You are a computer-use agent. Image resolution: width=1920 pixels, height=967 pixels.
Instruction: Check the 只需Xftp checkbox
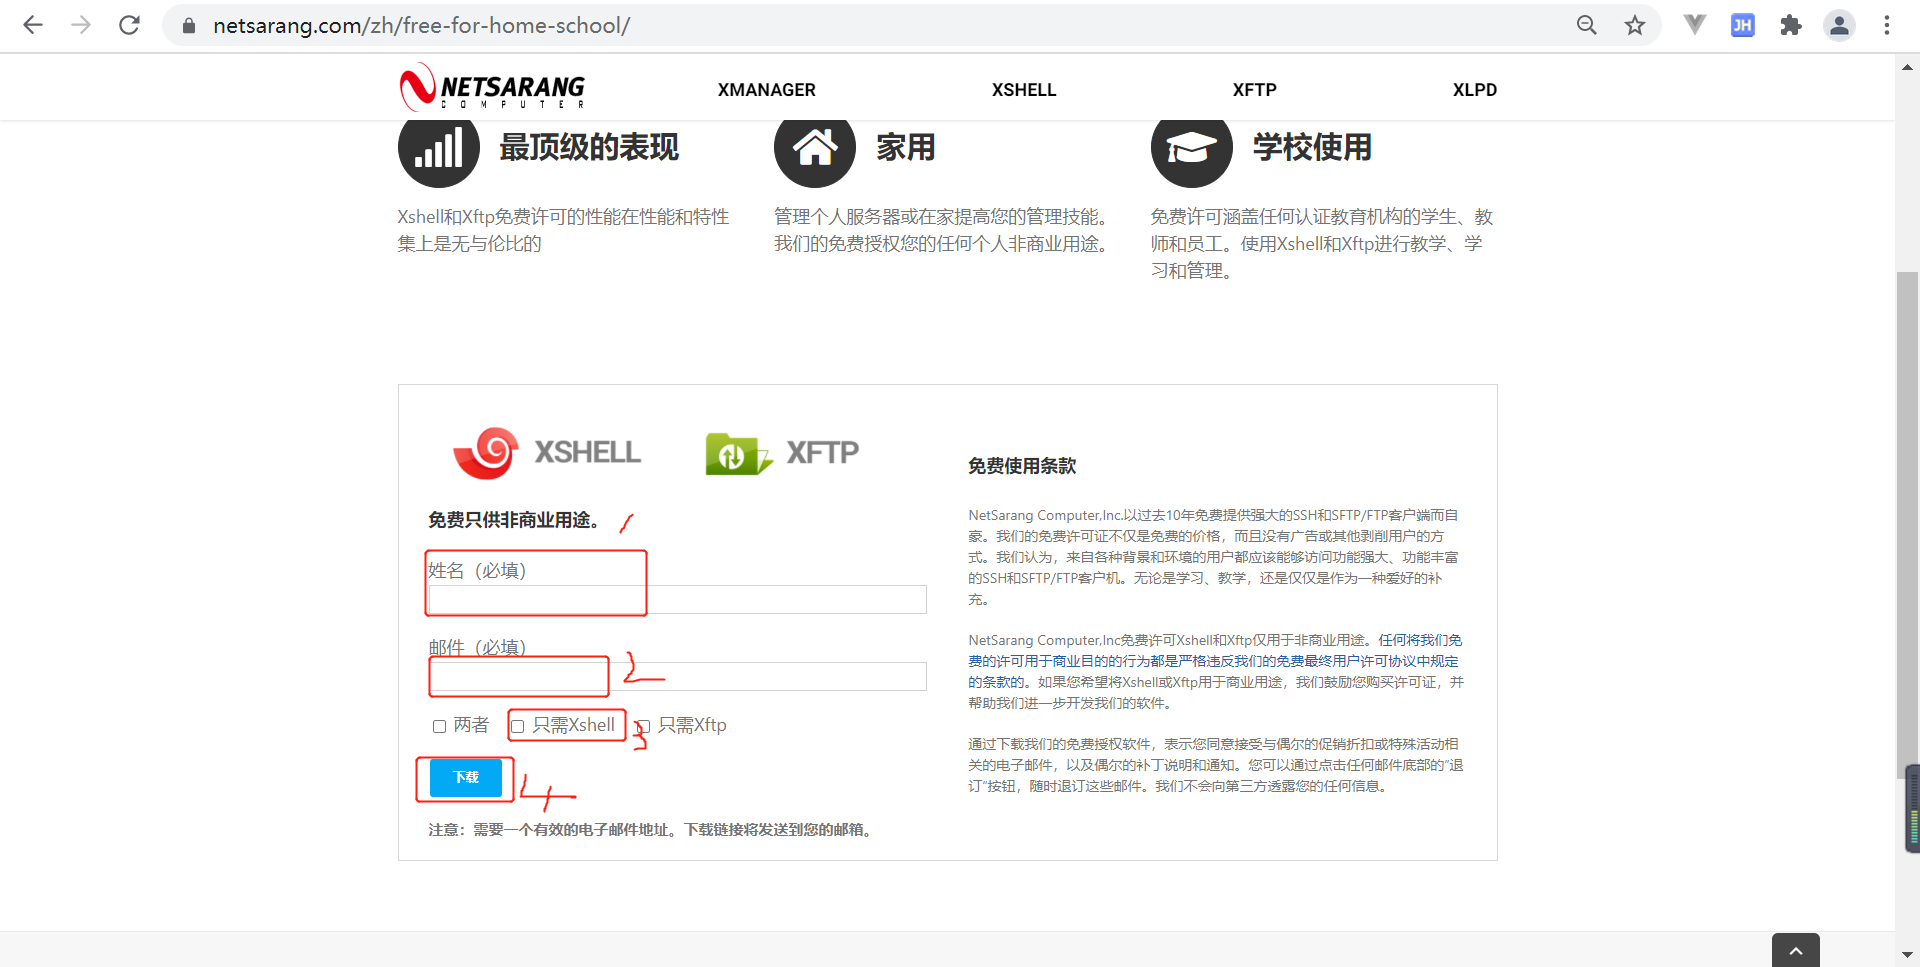644,726
